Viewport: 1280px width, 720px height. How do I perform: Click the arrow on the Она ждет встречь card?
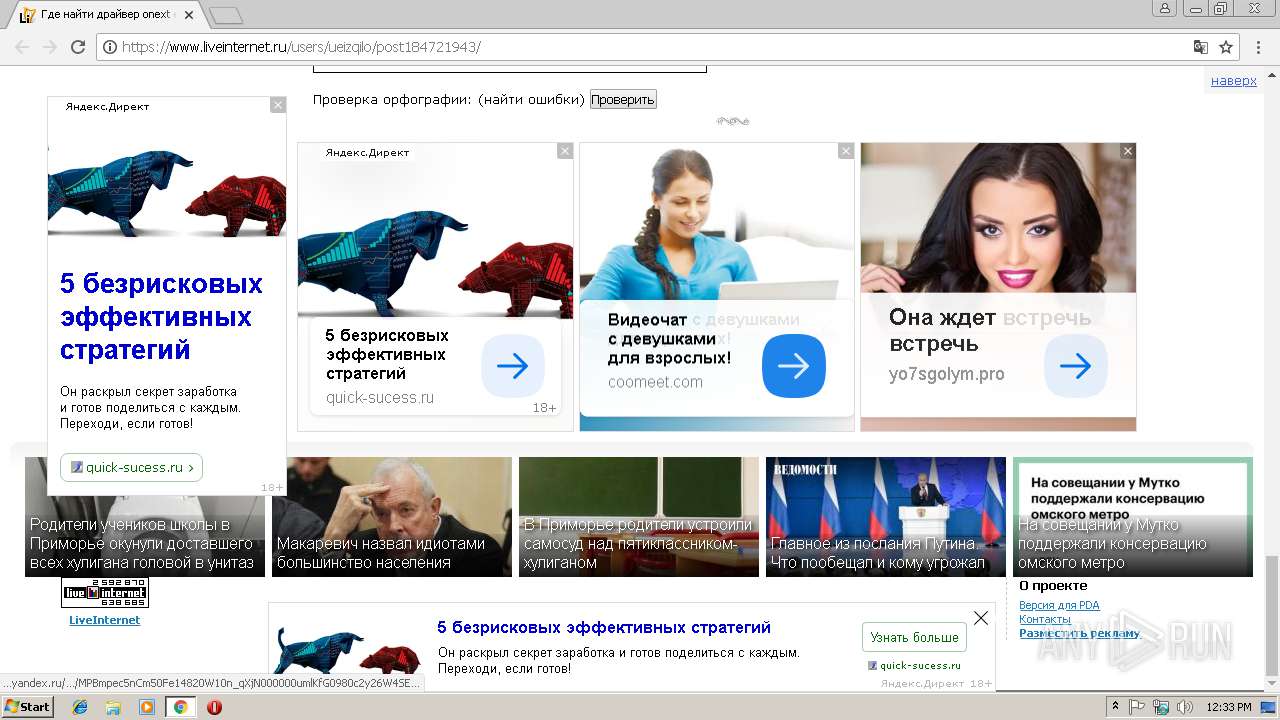1076,366
